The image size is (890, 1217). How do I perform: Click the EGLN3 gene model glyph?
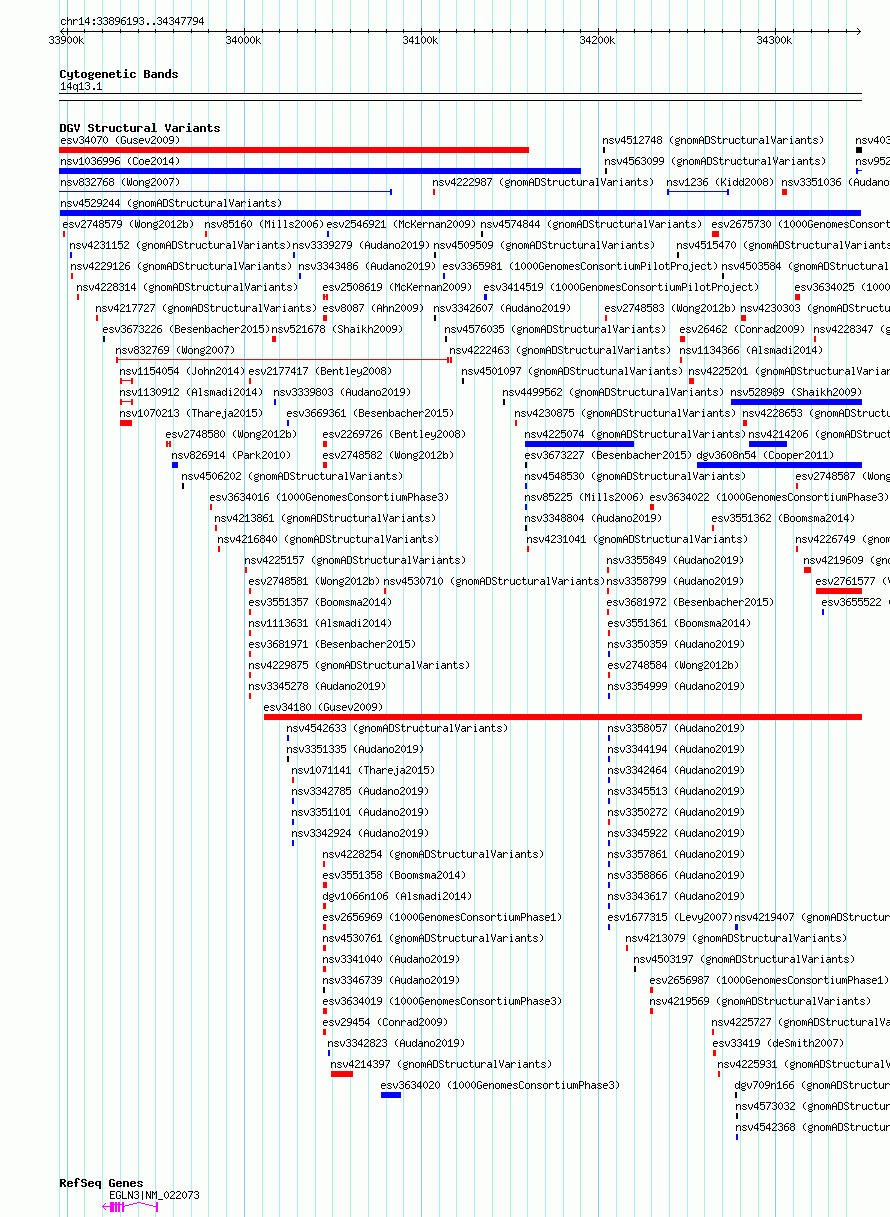(x=130, y=1207)
